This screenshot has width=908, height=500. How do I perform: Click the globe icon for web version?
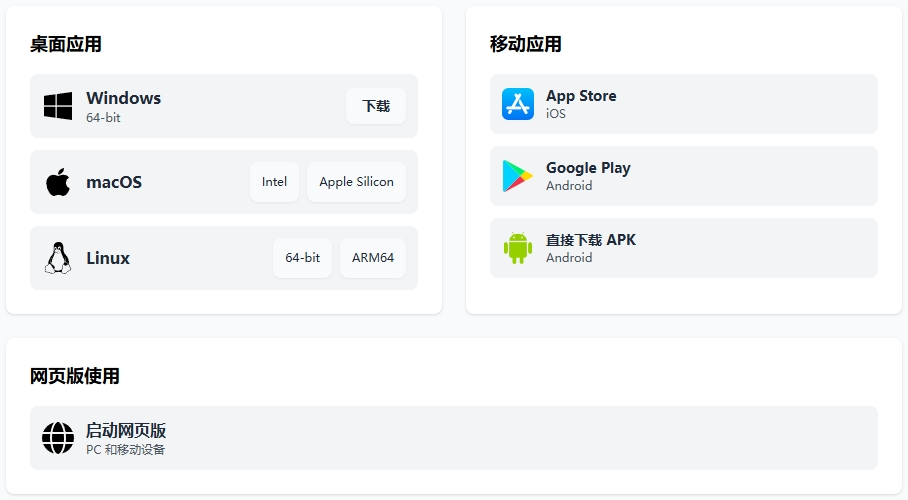click(58, 438)
